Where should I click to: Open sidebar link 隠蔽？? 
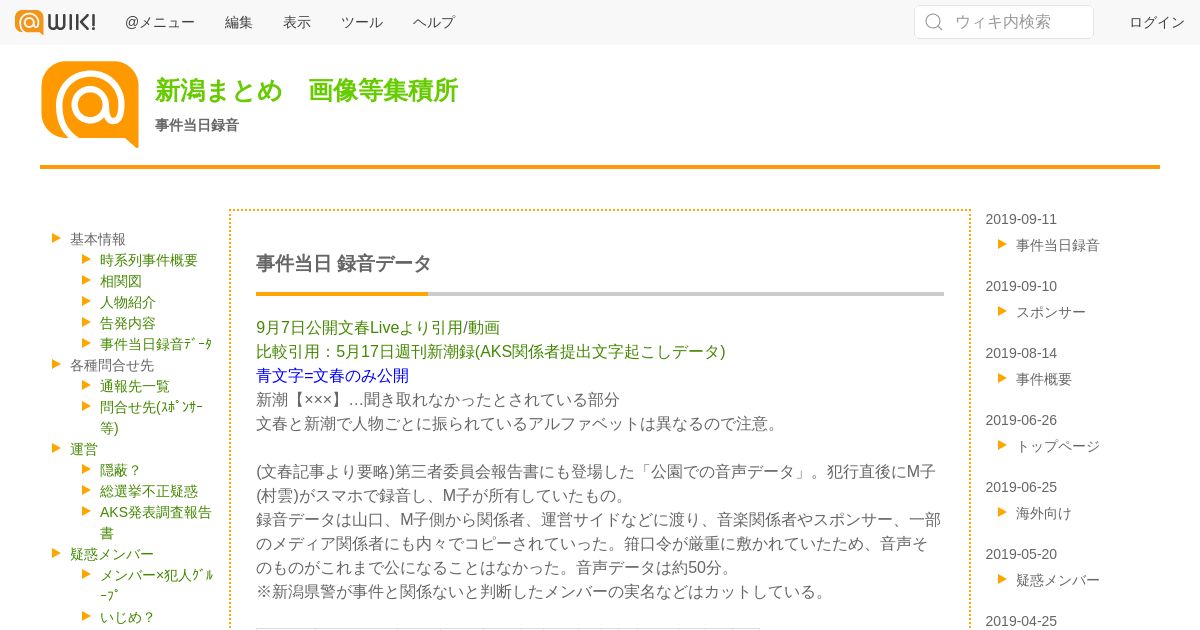coord(121,470)
